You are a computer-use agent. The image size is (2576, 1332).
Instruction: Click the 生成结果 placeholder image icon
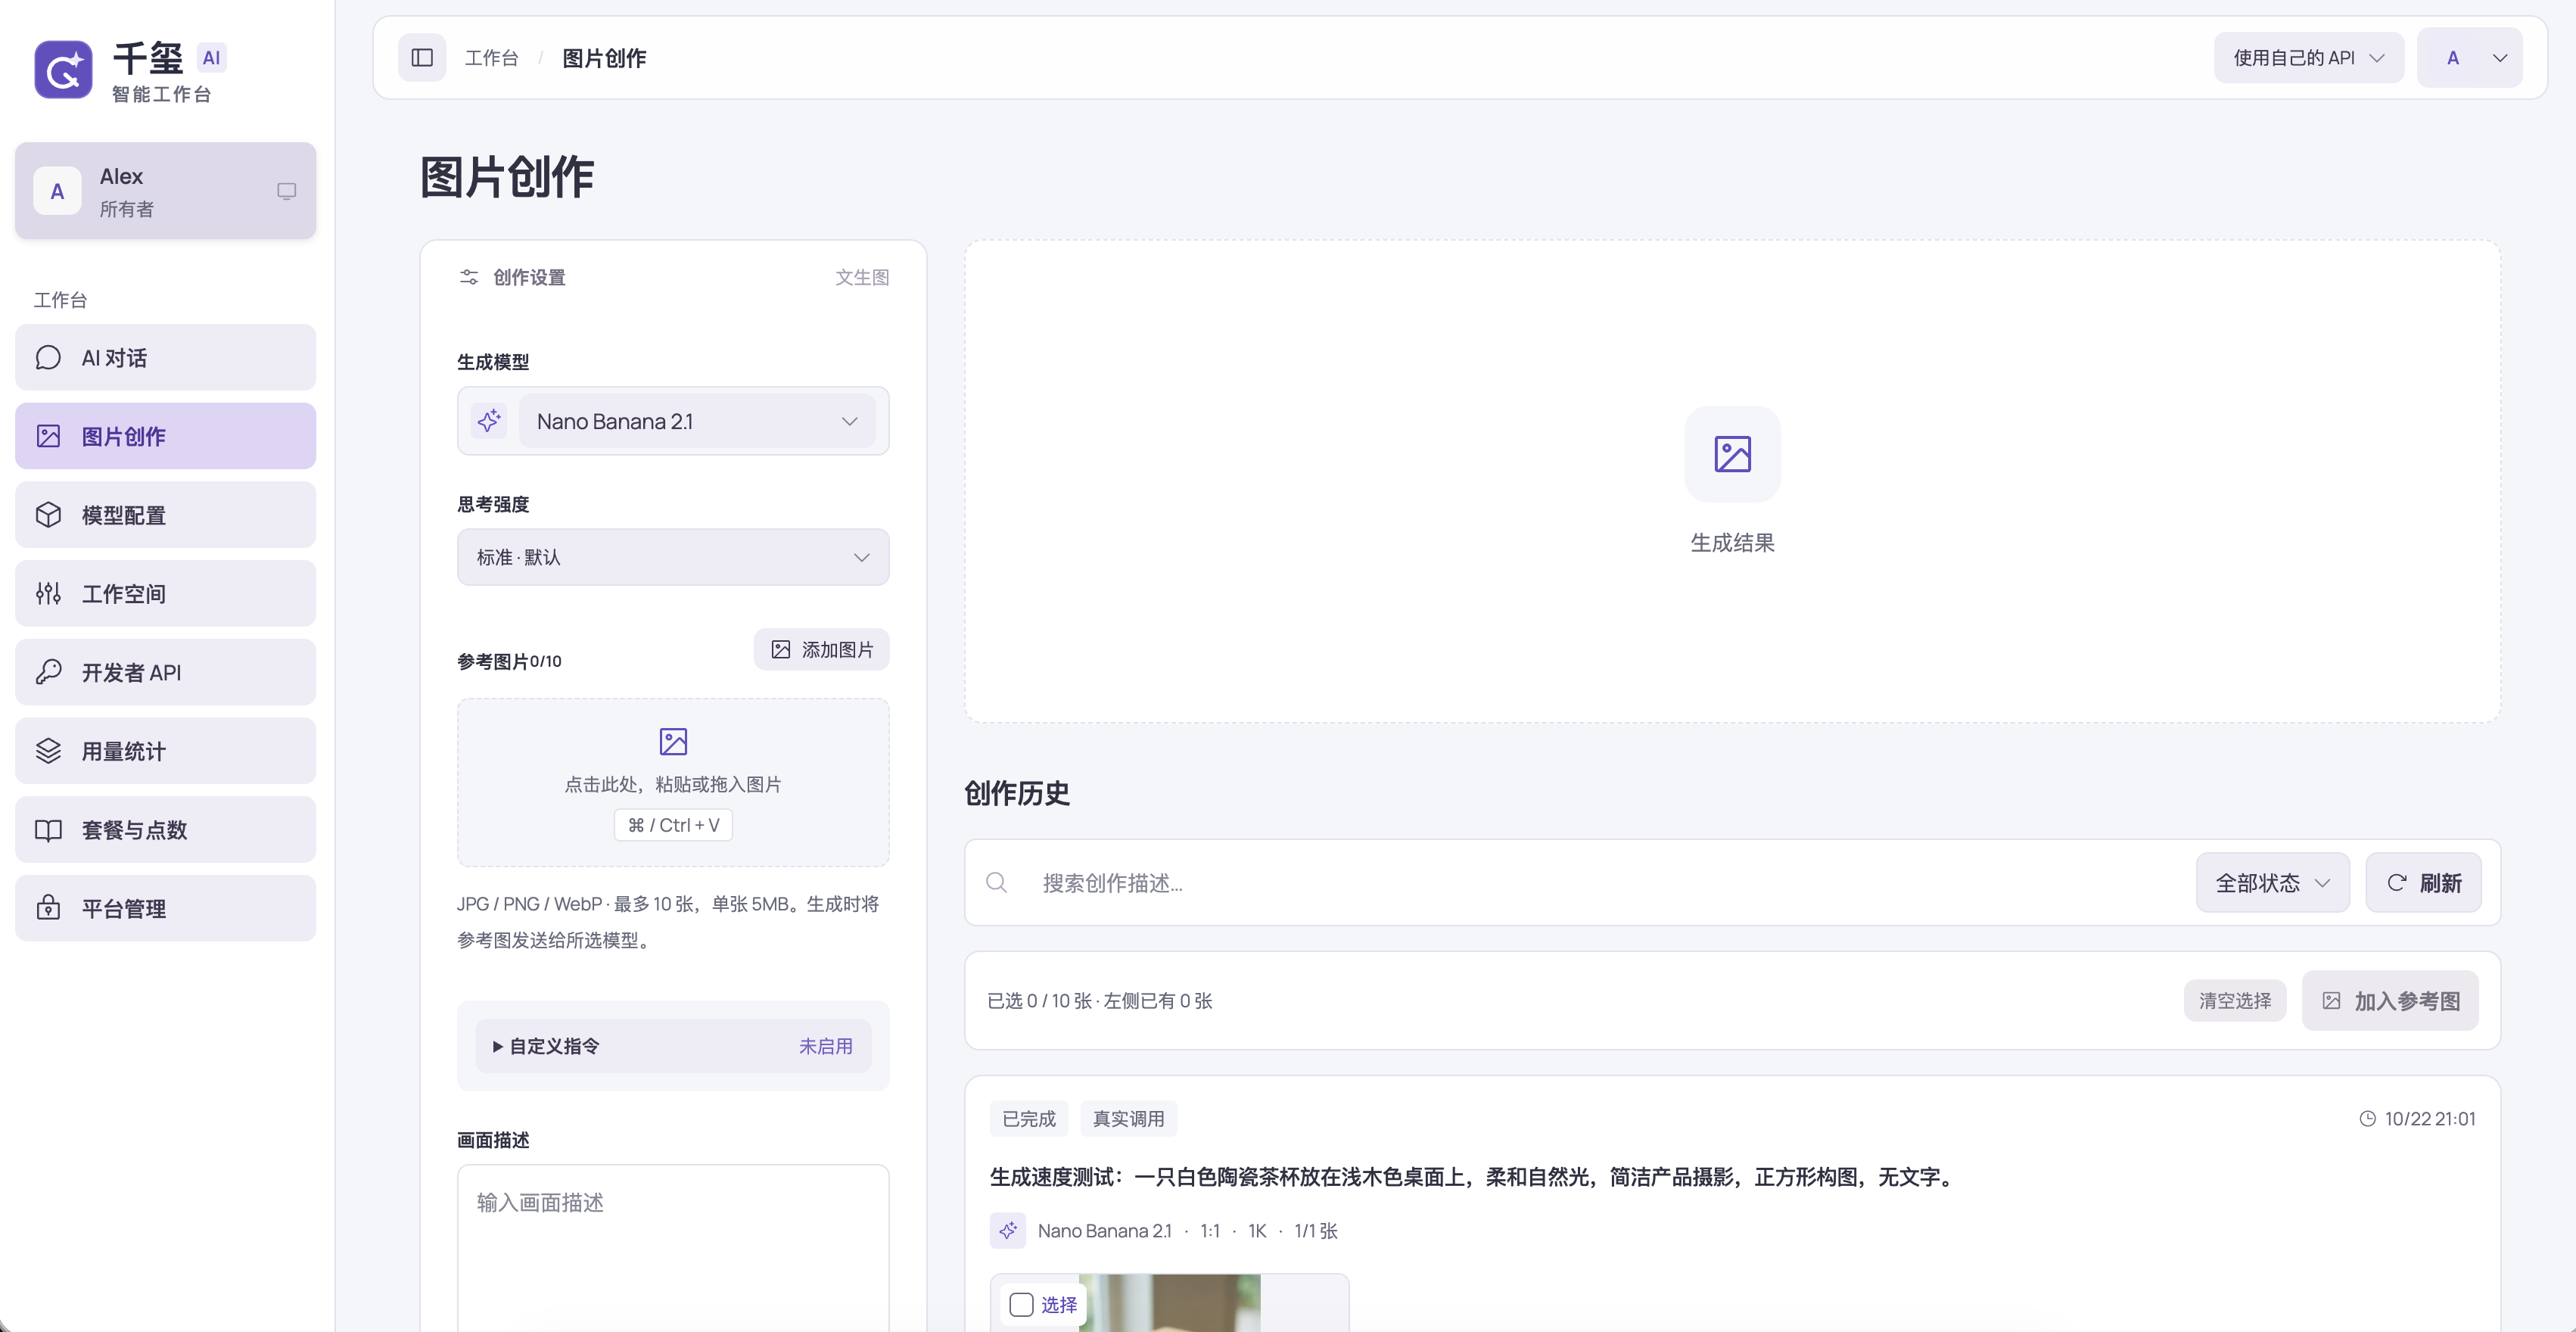[x=1732, y=454]
